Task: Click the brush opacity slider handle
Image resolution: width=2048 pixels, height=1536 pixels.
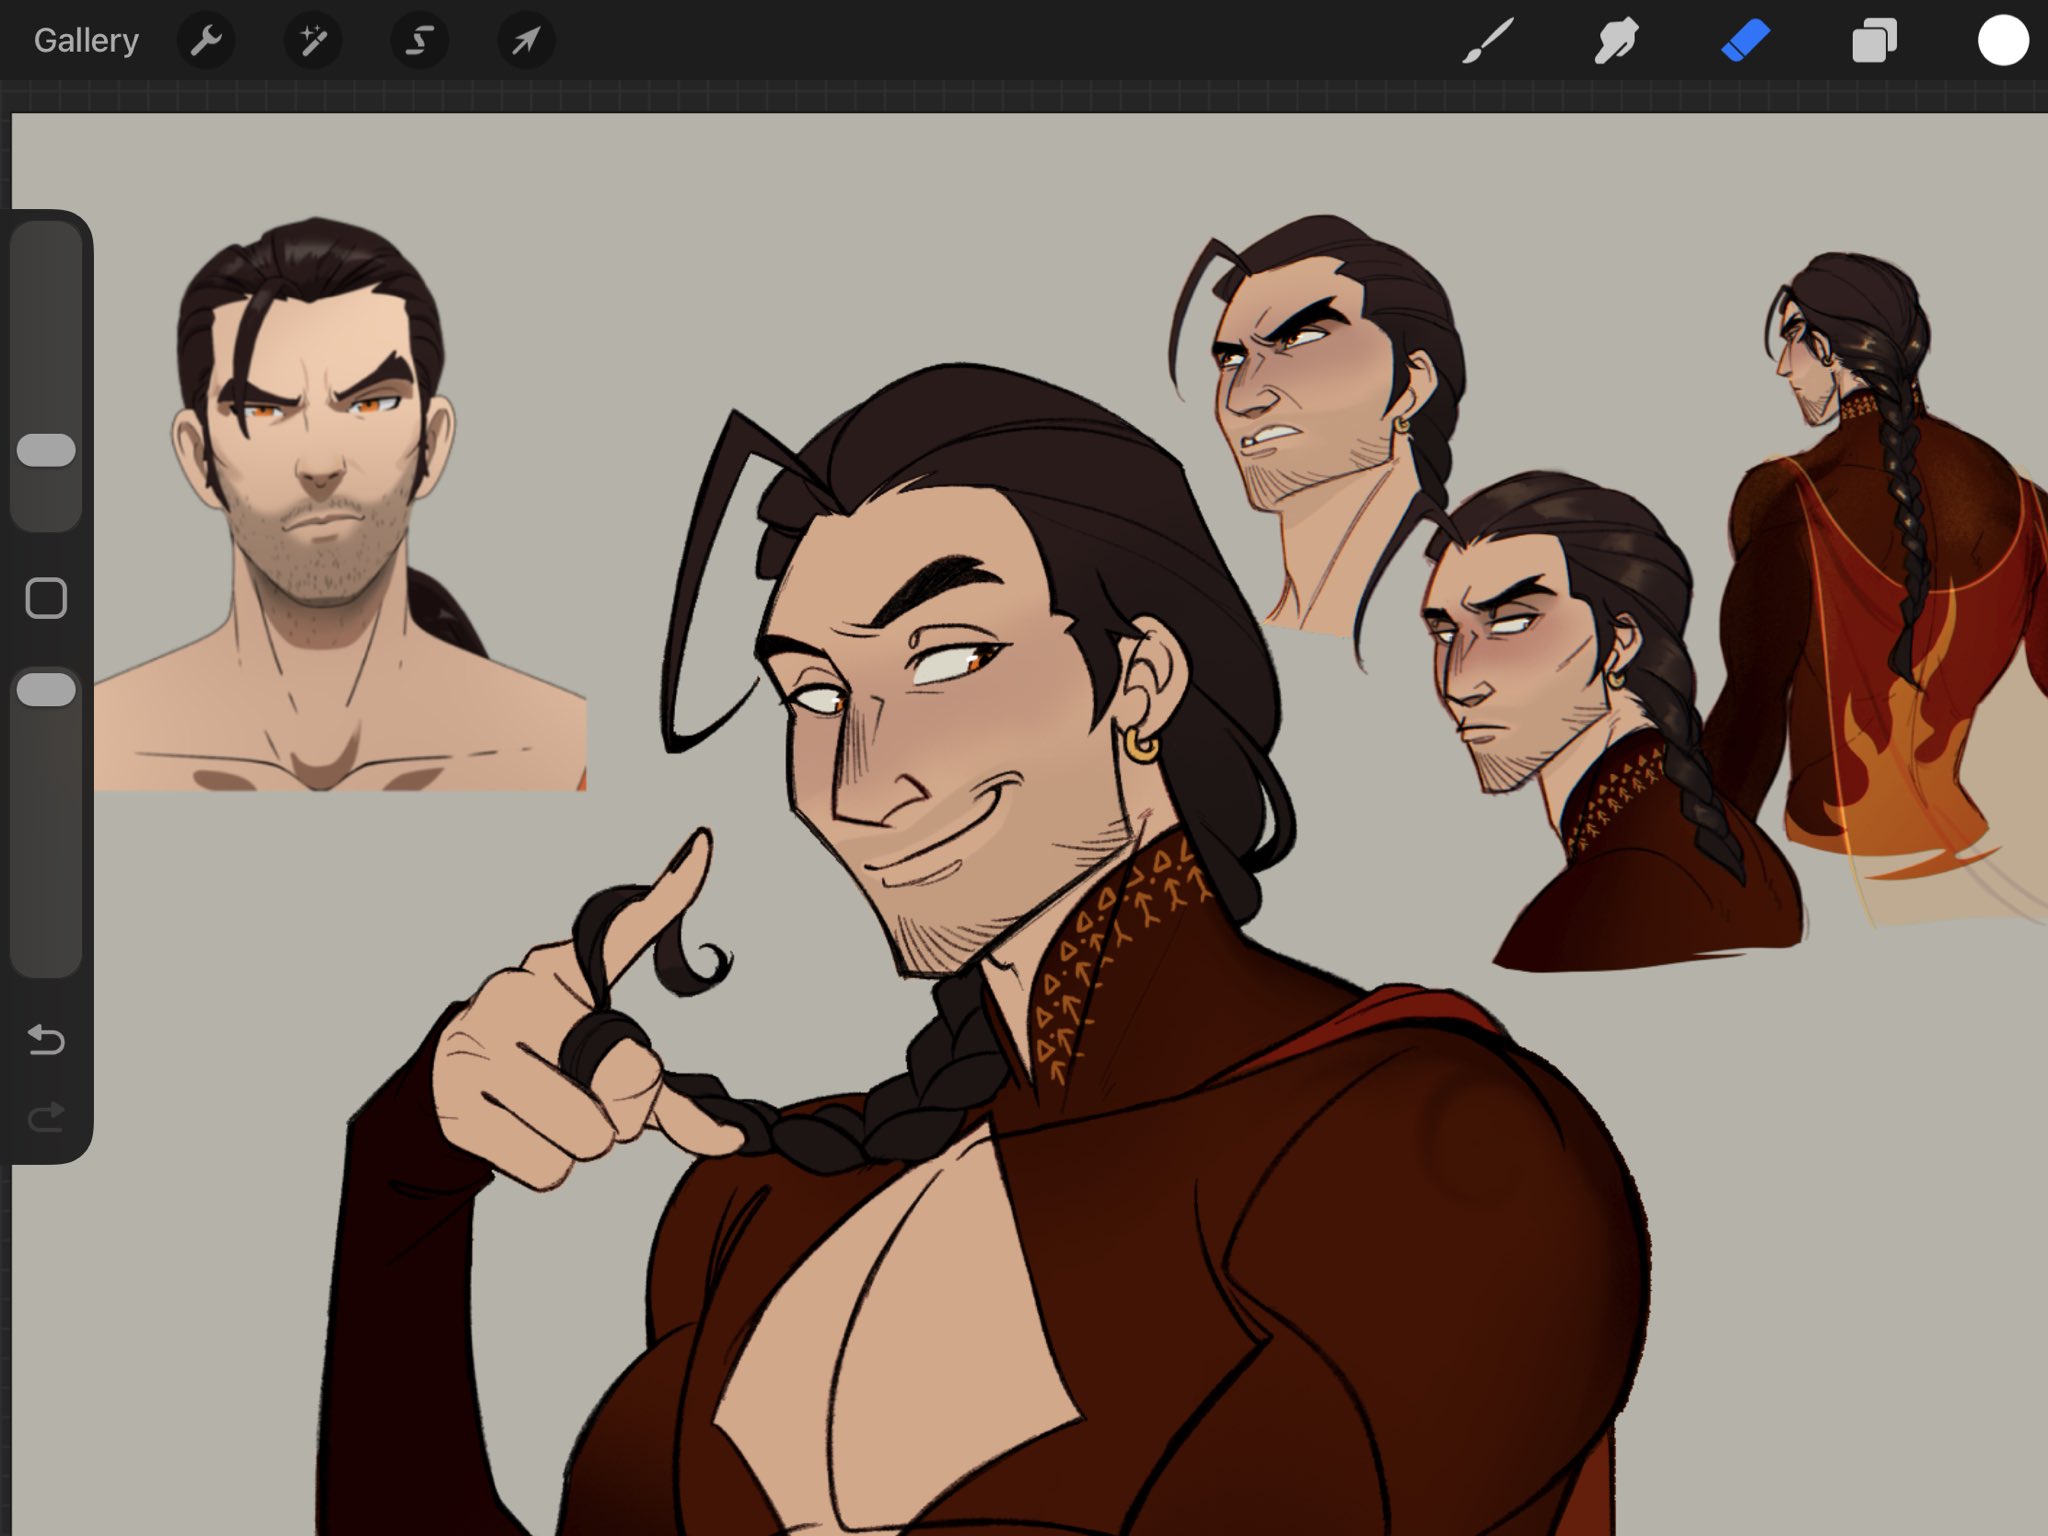Action: pos(46,690)
